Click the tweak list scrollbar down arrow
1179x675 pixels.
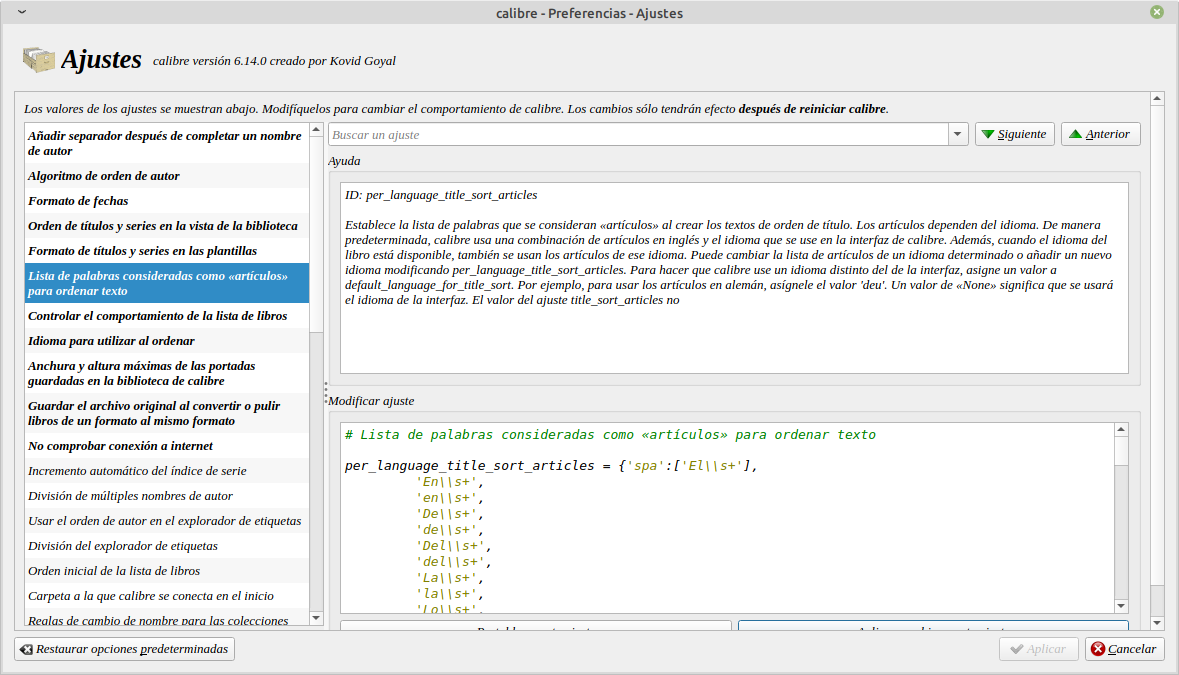point(317,619)
